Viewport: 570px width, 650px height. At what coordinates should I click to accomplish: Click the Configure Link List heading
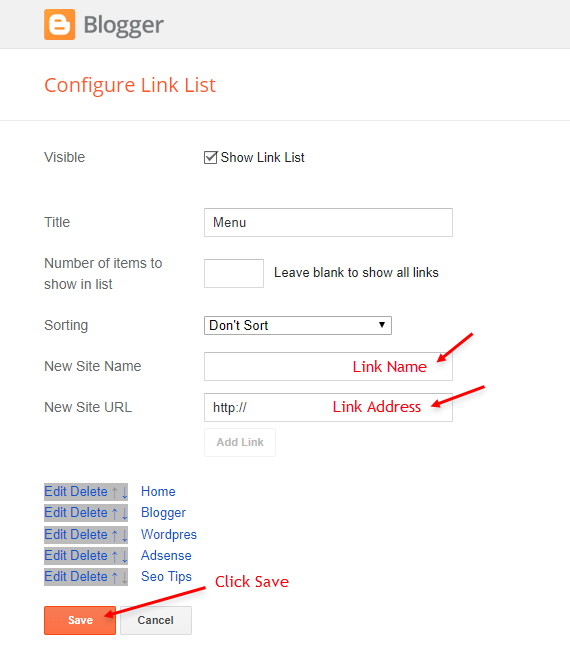point(130,86)
